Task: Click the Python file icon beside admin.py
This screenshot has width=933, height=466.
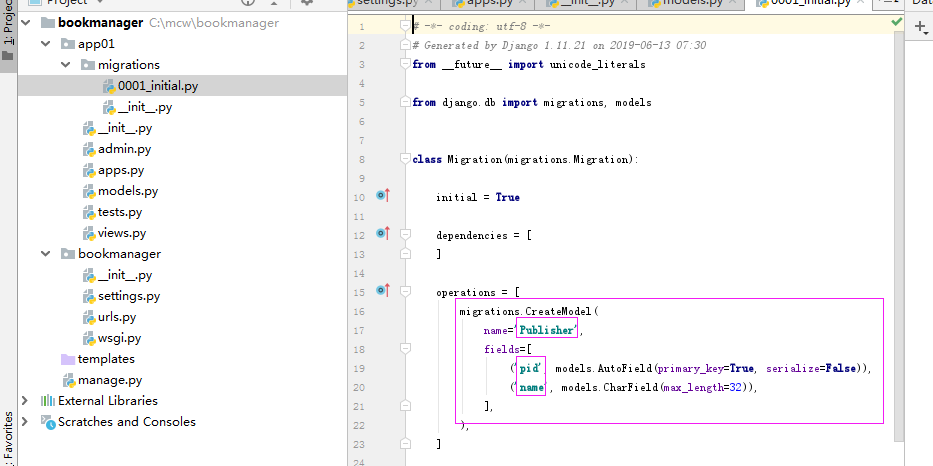Action: (x=89, y=149)
